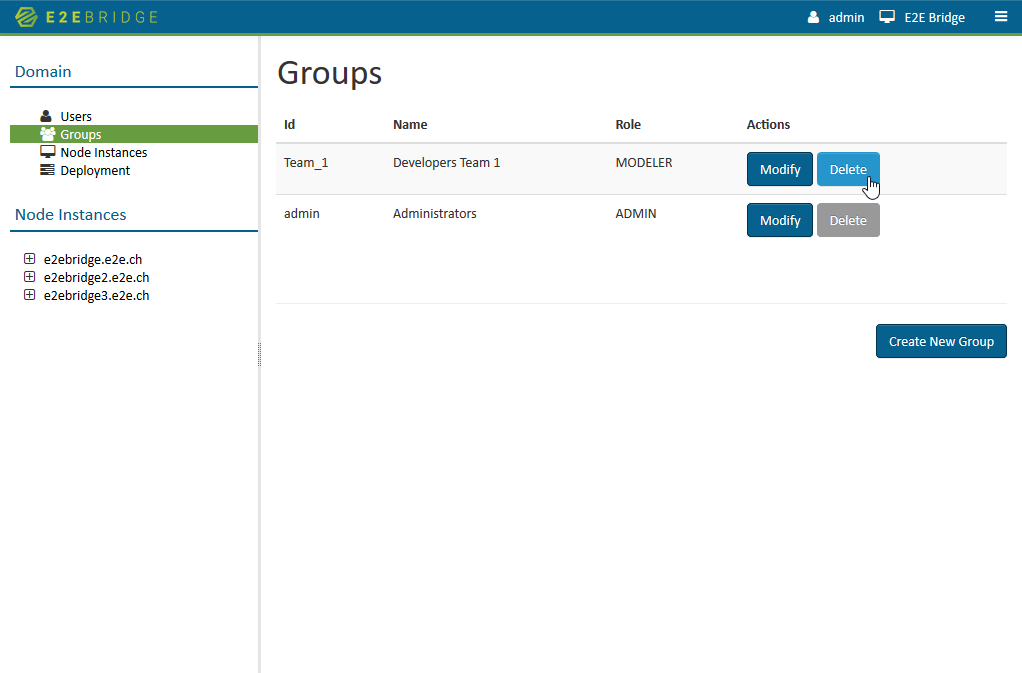
Task: Open the hamburger menu icon
Action: pyautogui.click(x=1001, y=16)
